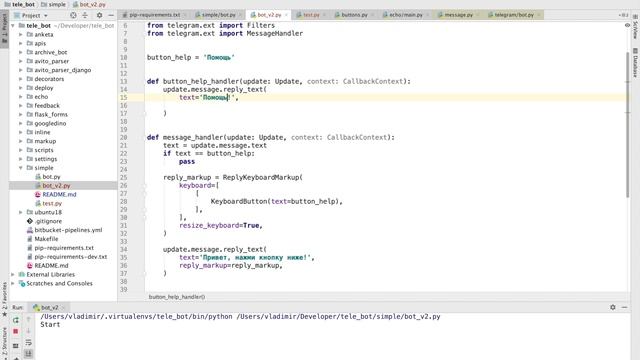Expand the flask_forms folder
This screenshot has width=640, height=360.
coord(21,115)
